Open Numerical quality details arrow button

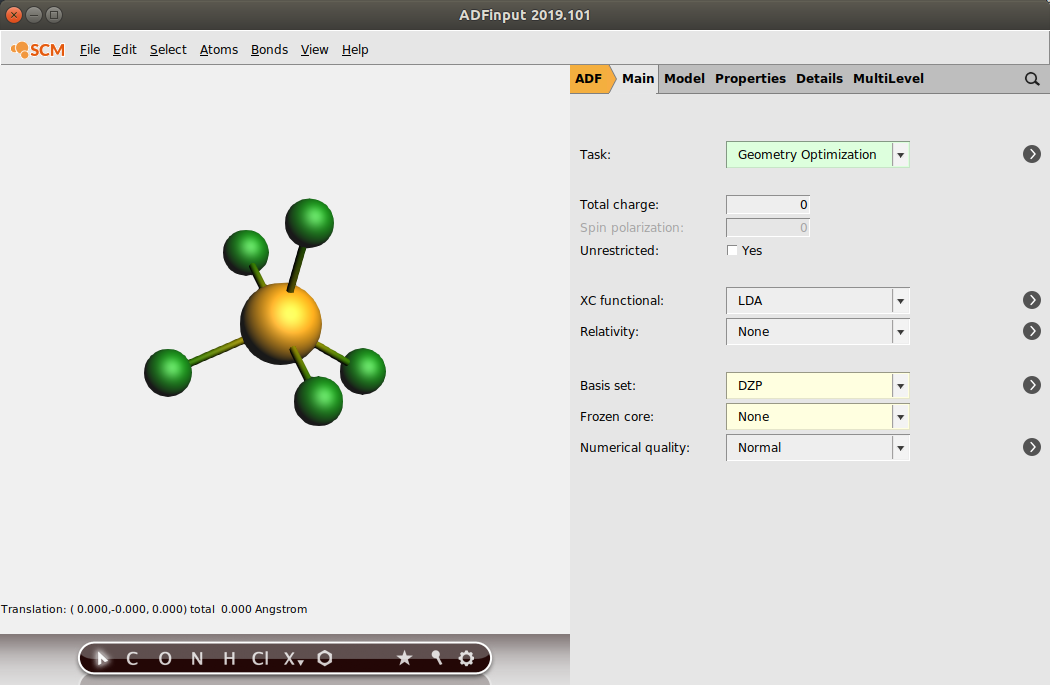pyautogui.click(x=1032, y=447)
